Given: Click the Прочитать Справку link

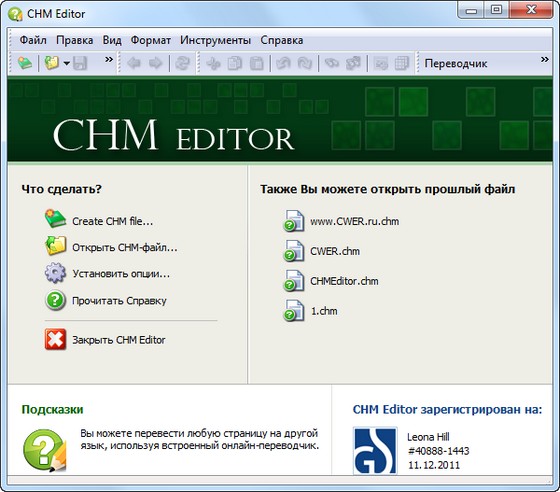Looking at the screenshot, I should 119,301.
